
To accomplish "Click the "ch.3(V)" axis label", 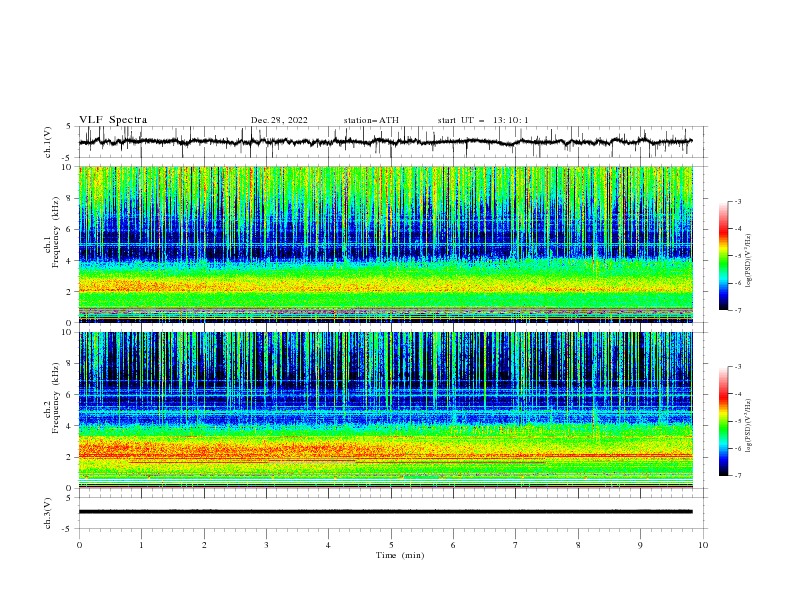I will click(x=49, y=513).
